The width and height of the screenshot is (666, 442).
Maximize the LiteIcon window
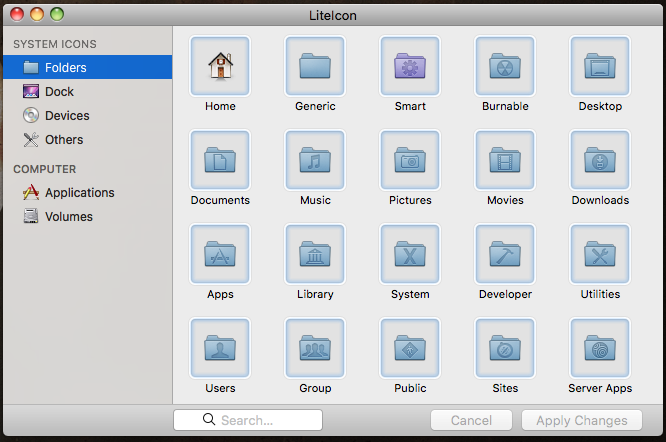pyautogui.click(x=57, y=14)
